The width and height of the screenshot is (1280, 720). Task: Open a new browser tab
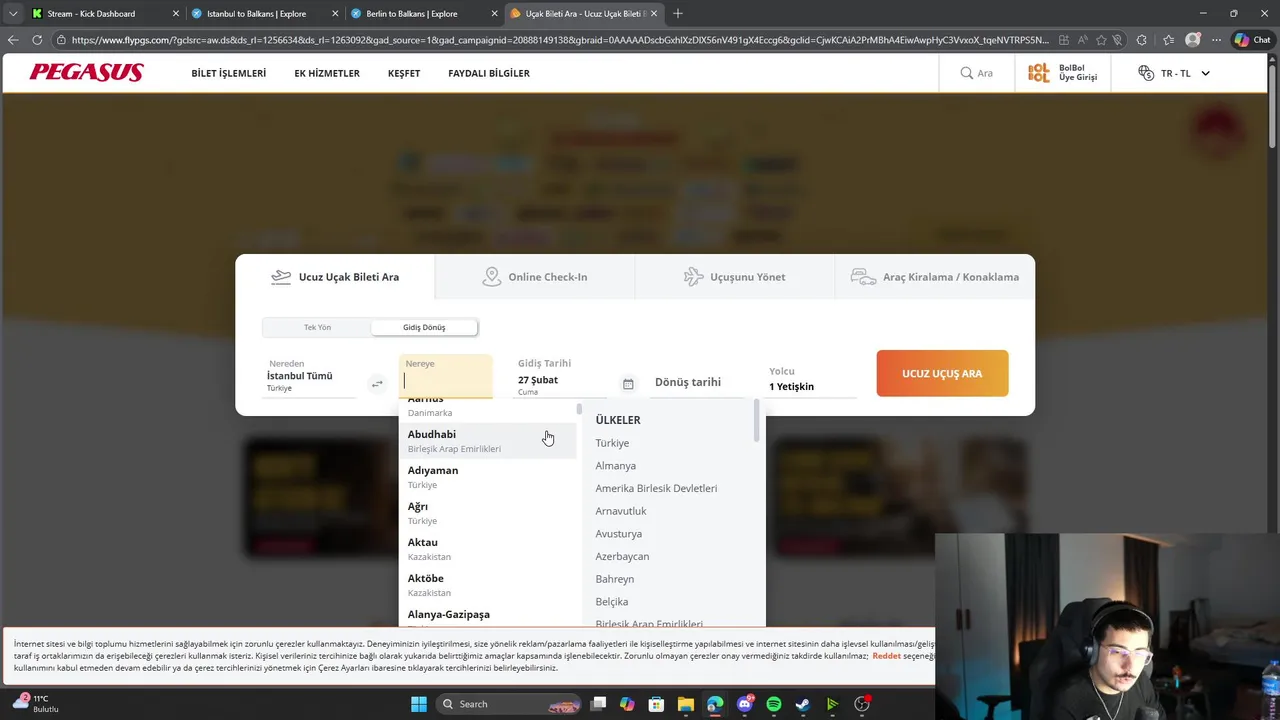click(x=678, y=13)
